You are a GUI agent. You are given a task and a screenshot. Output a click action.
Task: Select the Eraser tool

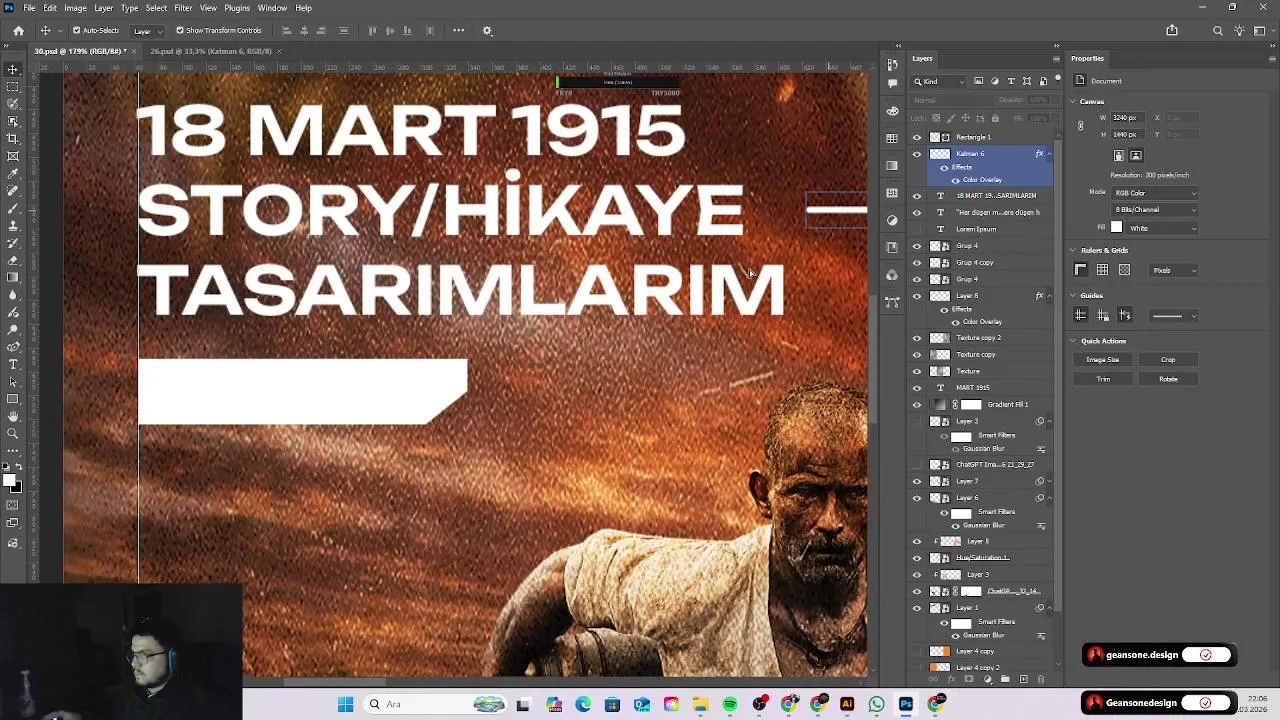[13, 260]
